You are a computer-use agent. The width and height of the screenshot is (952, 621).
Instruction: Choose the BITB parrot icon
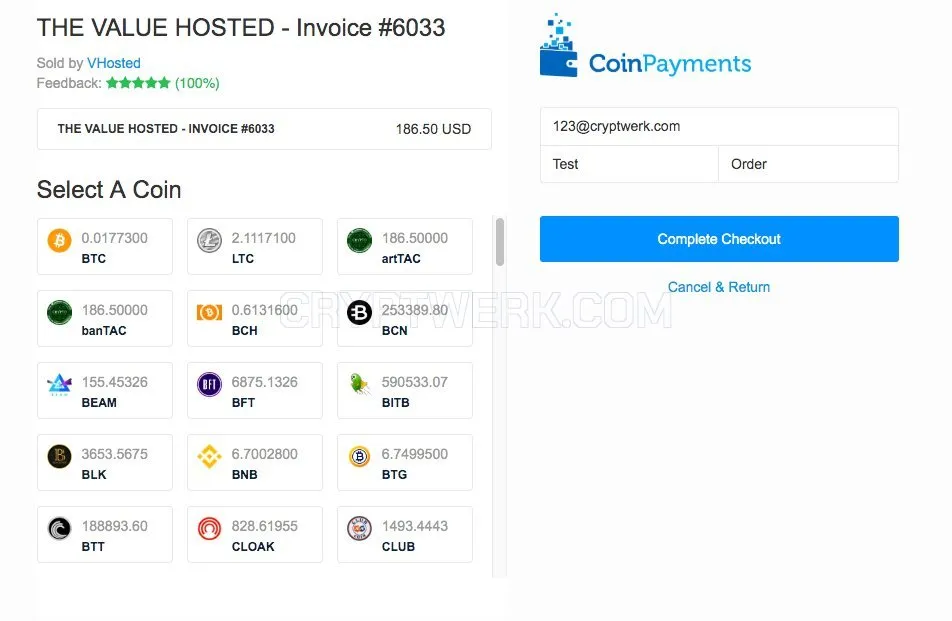[x=359, y=384]
